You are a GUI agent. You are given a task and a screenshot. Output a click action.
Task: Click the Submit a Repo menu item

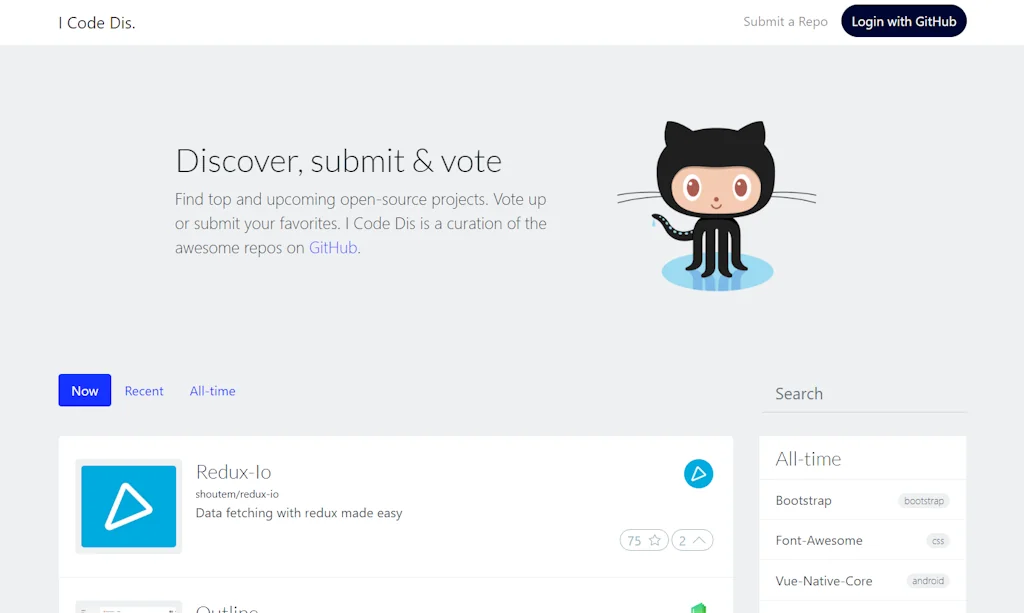[785, 21]
